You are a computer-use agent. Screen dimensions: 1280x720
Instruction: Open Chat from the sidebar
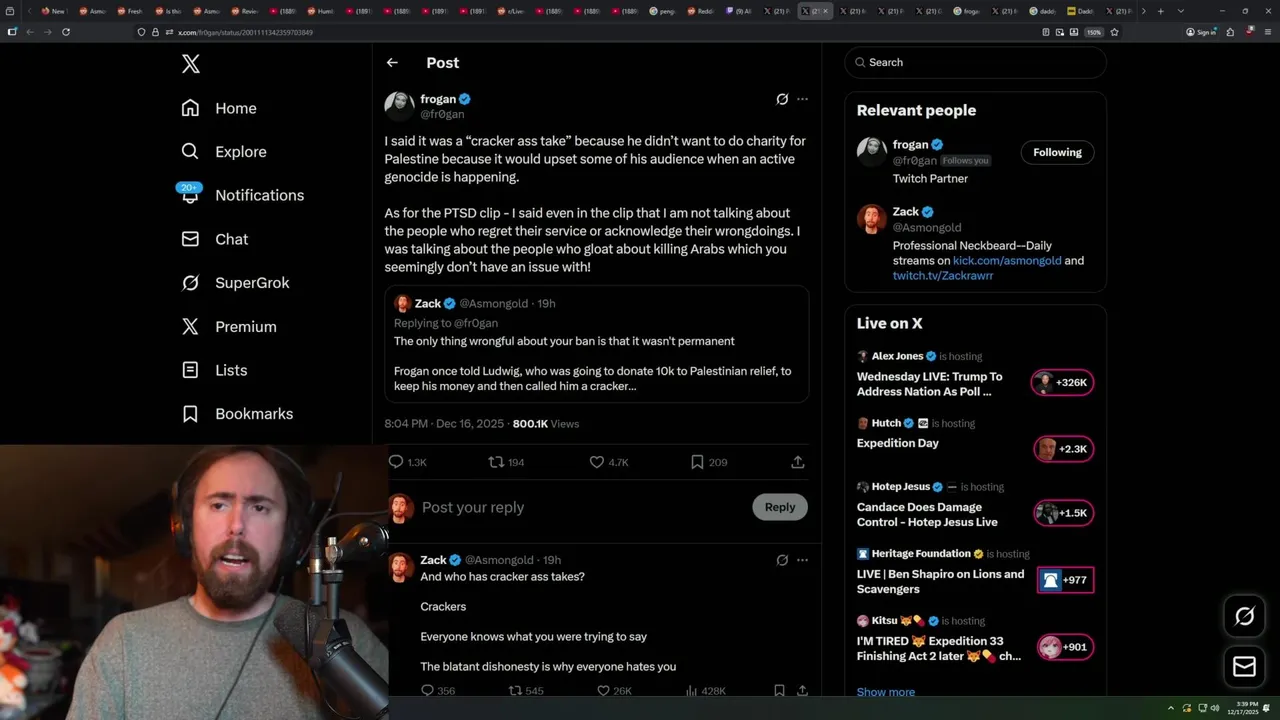click(x=215, y=239)
